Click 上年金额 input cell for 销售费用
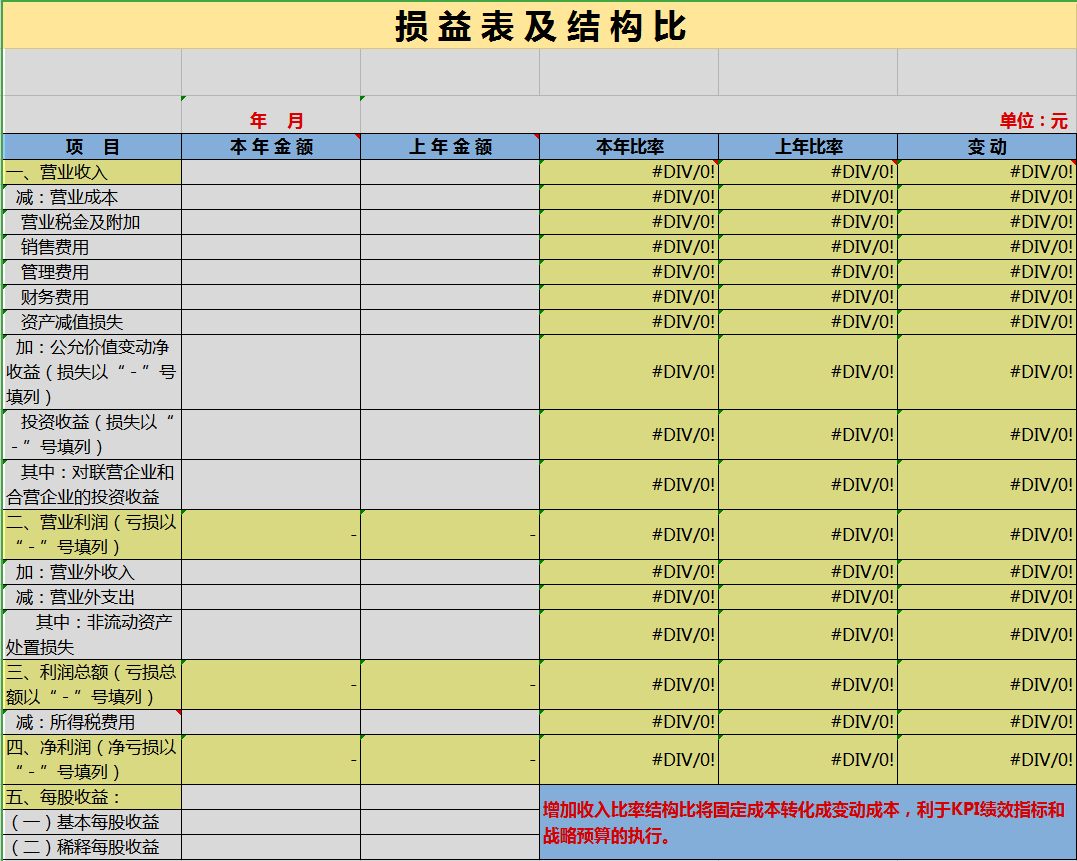This screenshot has width=1077, height=861. coord(450,247)
